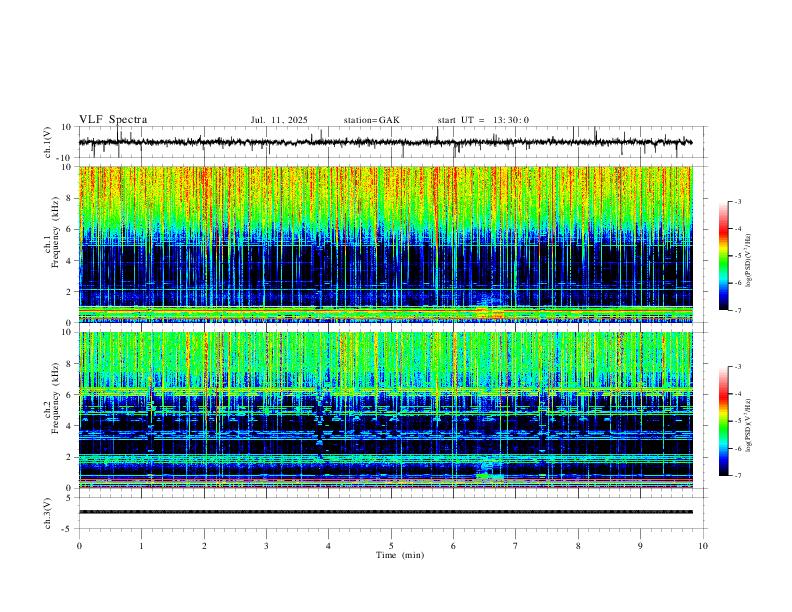The width and height of the screenshot is (792, 612).
Task: Click the ch.2 spectrogram panel
Action: tap(385, 410)
